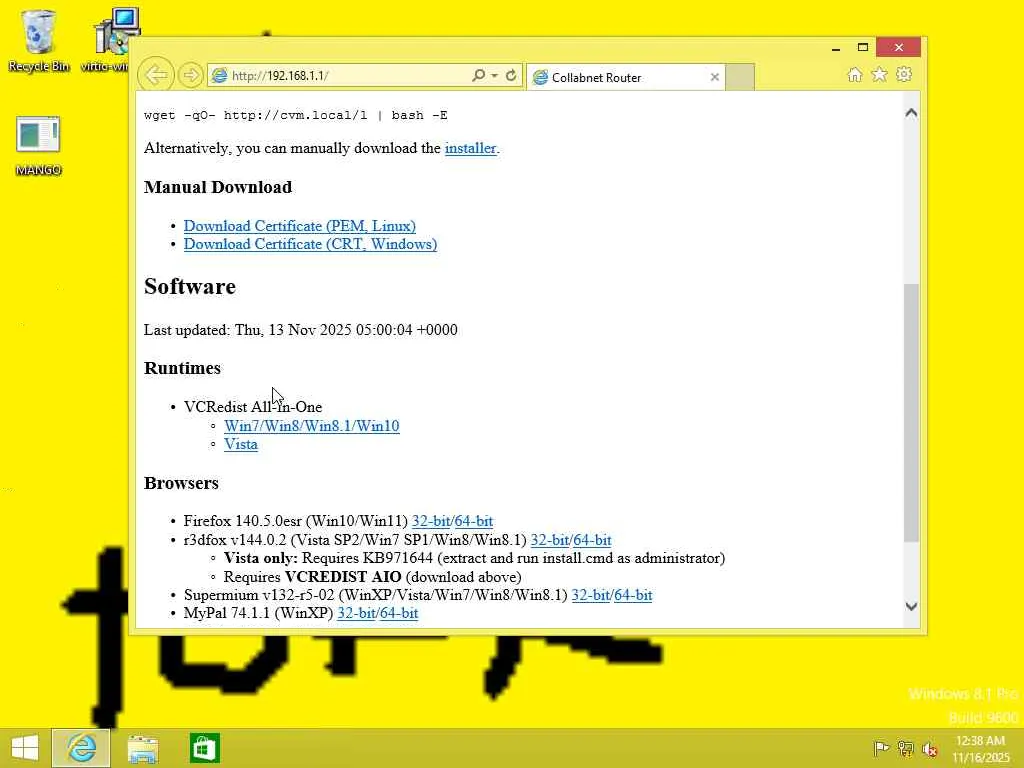The height and width of the screenshot is (768, 1024).
Task: Download Supermium v132-r5-02 32-bit
Action: [x=591, y=595]
